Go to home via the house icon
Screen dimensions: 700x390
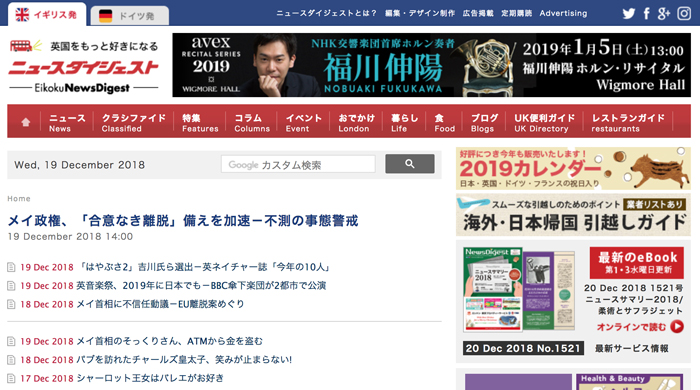[x=25, y=122]
